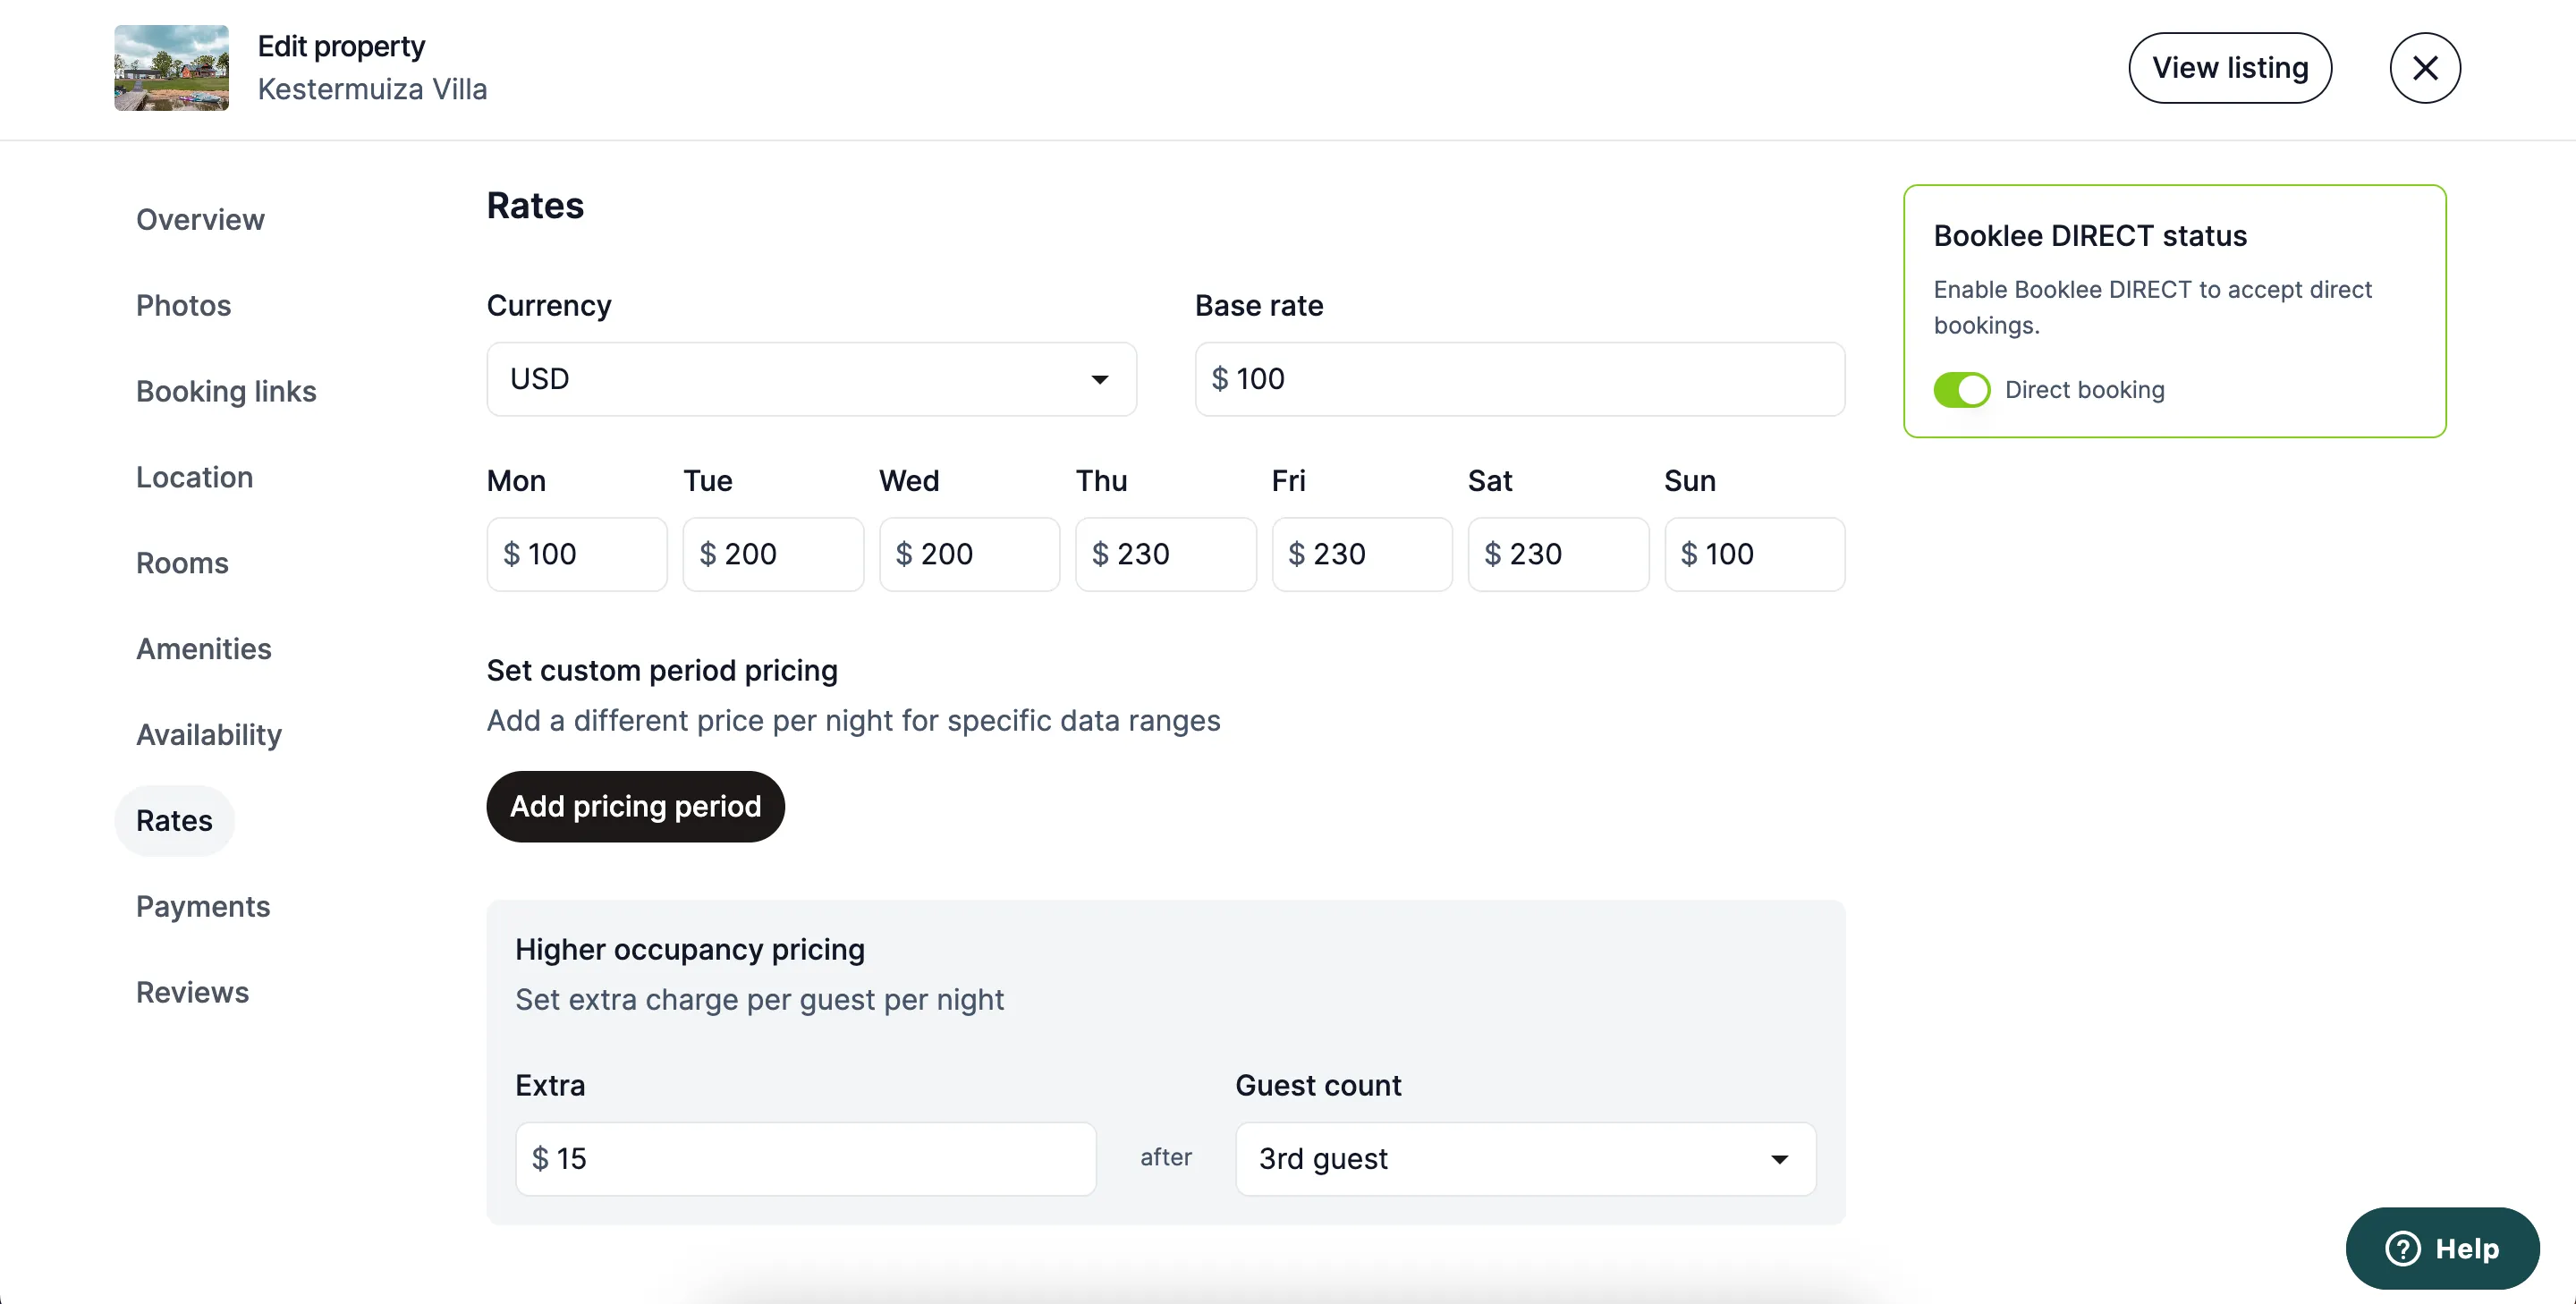The width and height of the screenshot is (2576, 1304).
Task: Close the Edit property dialog with X icon
Action: click(2424, 68)
